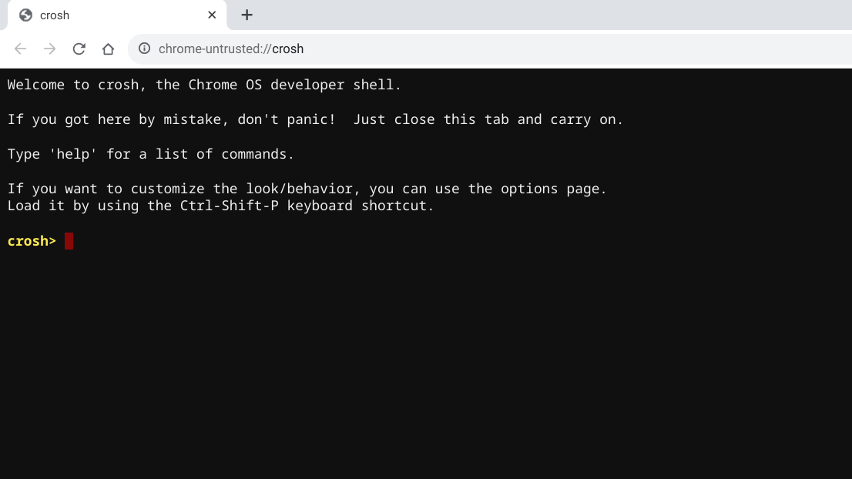Reload the crosh page

point(79,49)
